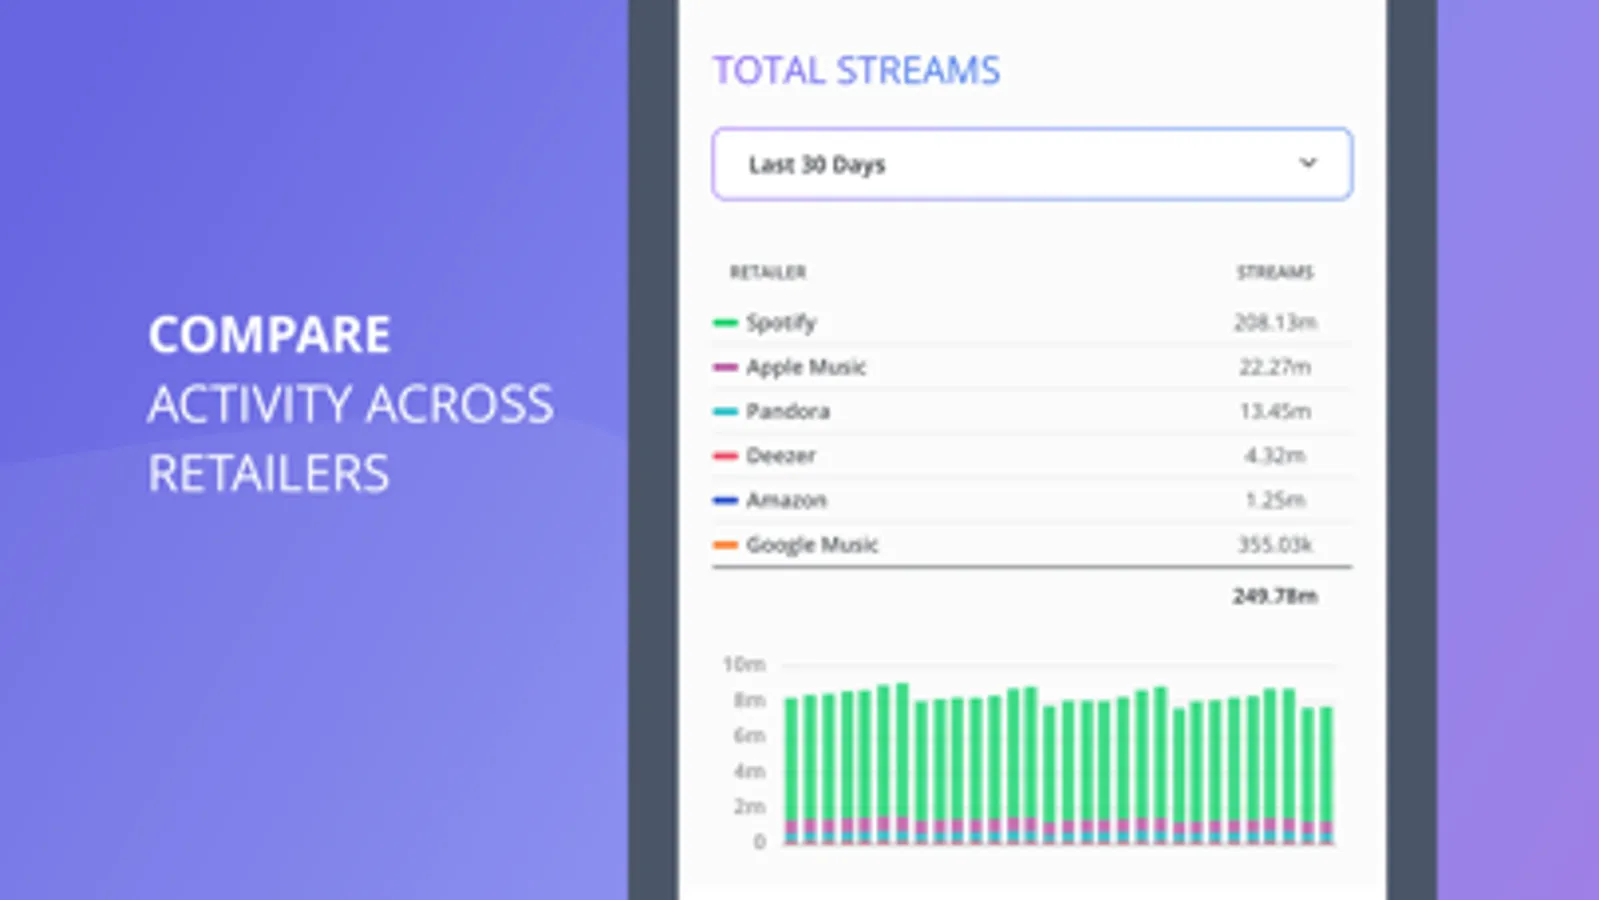The width and height of the screenshot is (1599, 900).
Task: Click the purple Apple Music color swatch
Action: [725, 367]
